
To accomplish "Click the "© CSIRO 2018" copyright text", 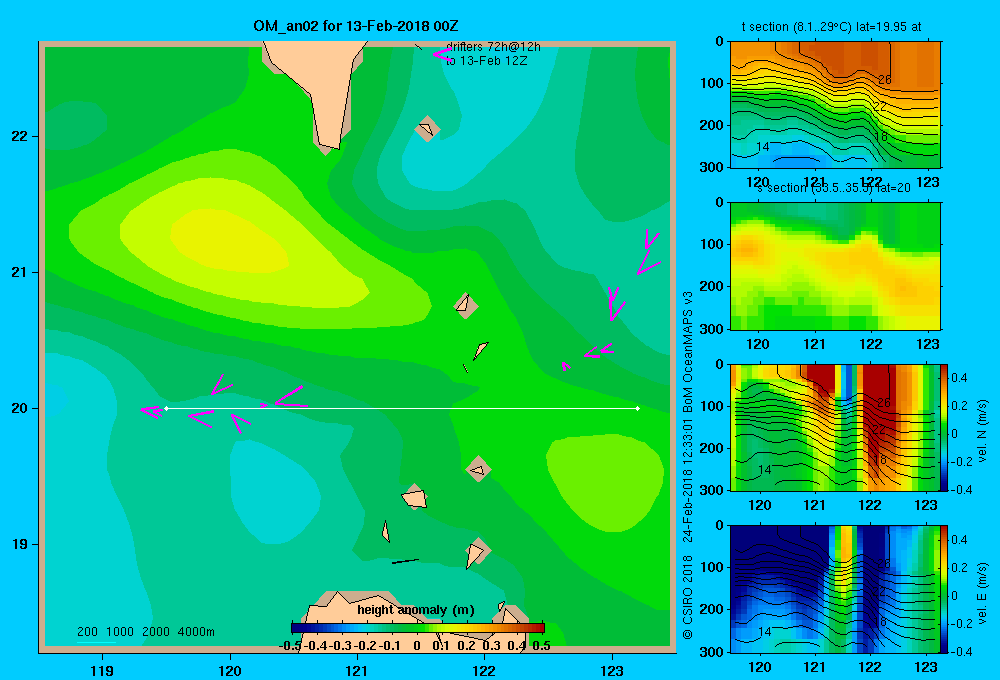I will pyautogui.click(x=688, y=597).
